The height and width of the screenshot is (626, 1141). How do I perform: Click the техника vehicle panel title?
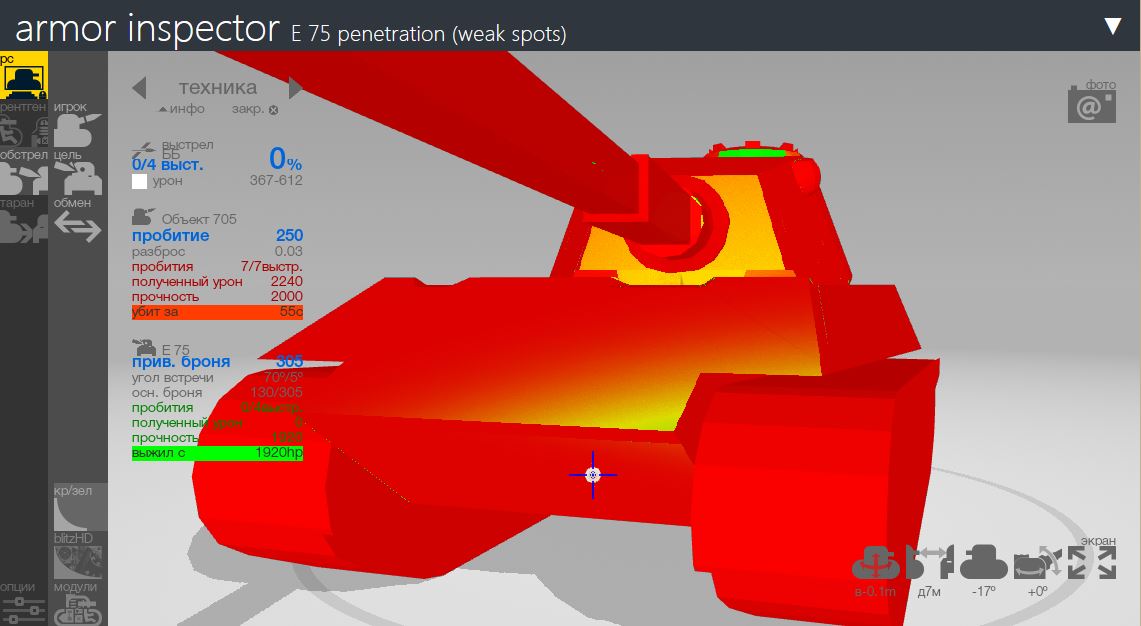click(x=218, y=87)
